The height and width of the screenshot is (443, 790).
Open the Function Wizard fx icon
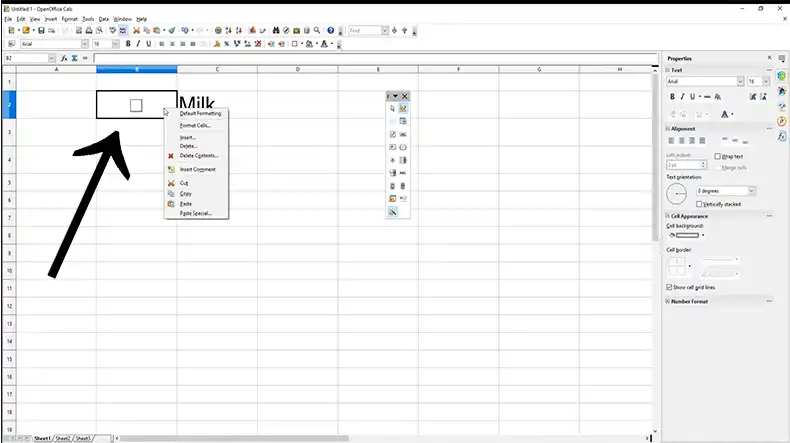click(x=64, y=58)
